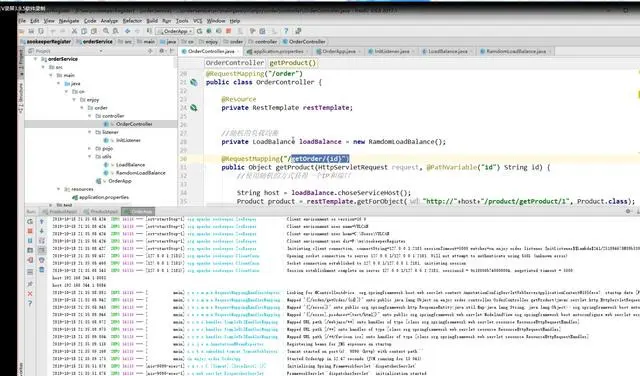
Task: Click OrderController breadcrumb above editor
Action: click(x=235, y=63)
